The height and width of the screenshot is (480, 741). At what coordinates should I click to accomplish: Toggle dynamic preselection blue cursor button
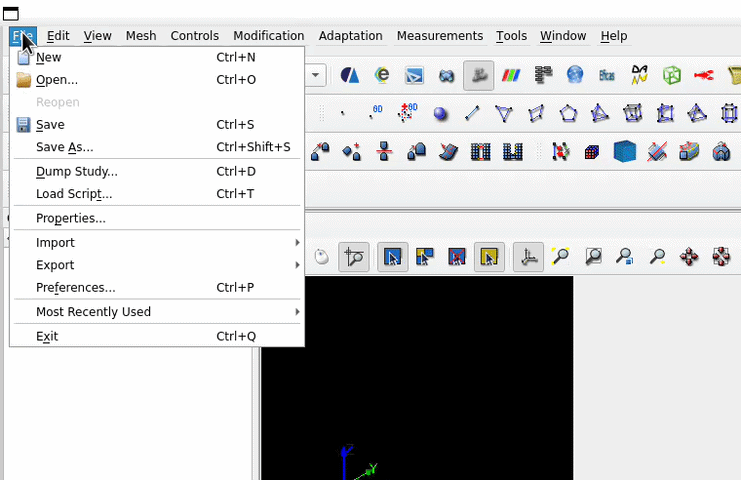pyautogui.click(x=393, y=257)
